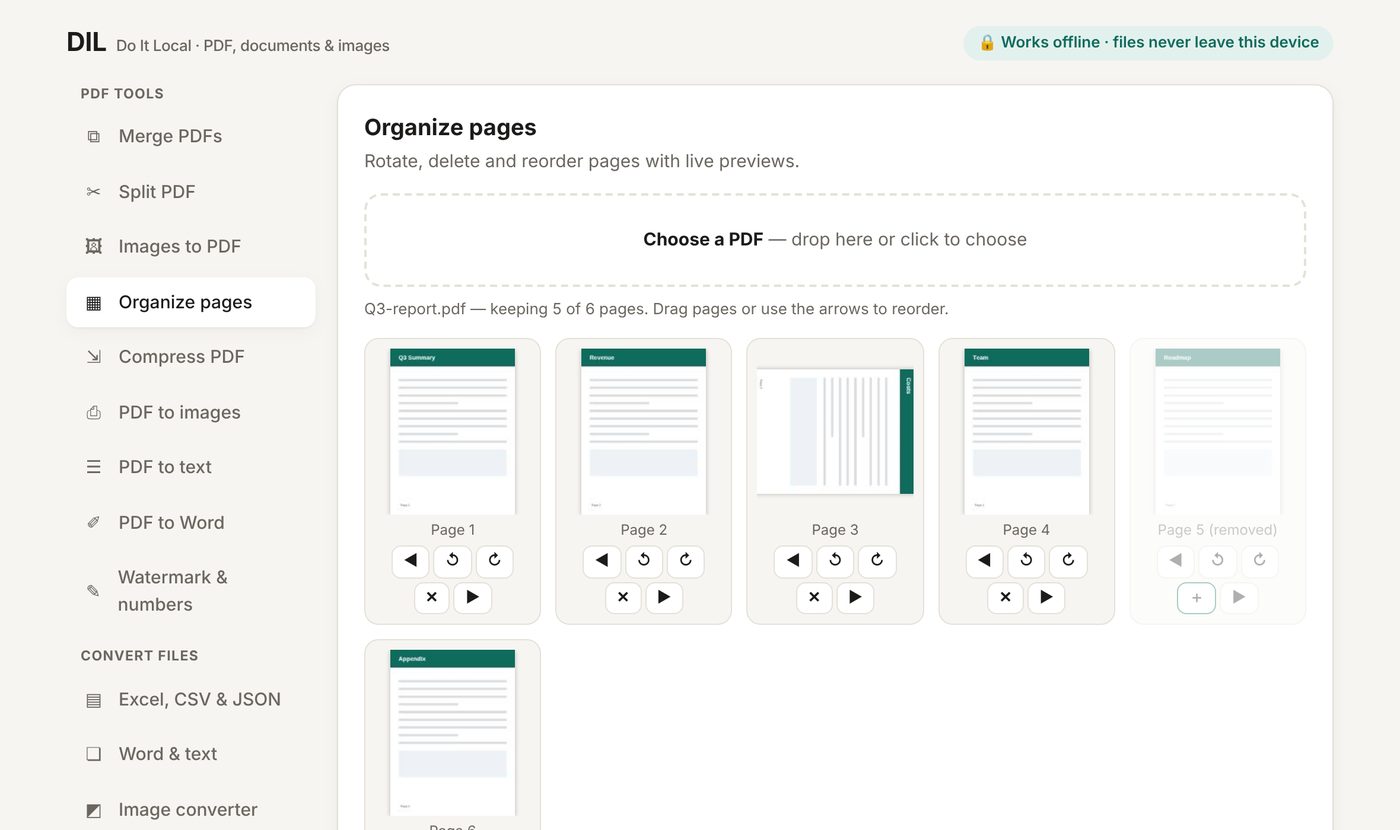
Task: Delete Page 4 using its X button
Action: [x=1005, y=598]
